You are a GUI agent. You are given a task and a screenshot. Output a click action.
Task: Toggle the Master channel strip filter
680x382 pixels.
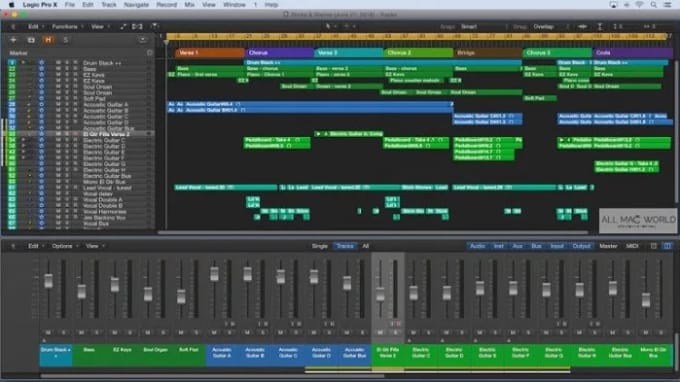click(x=608, y=246)
